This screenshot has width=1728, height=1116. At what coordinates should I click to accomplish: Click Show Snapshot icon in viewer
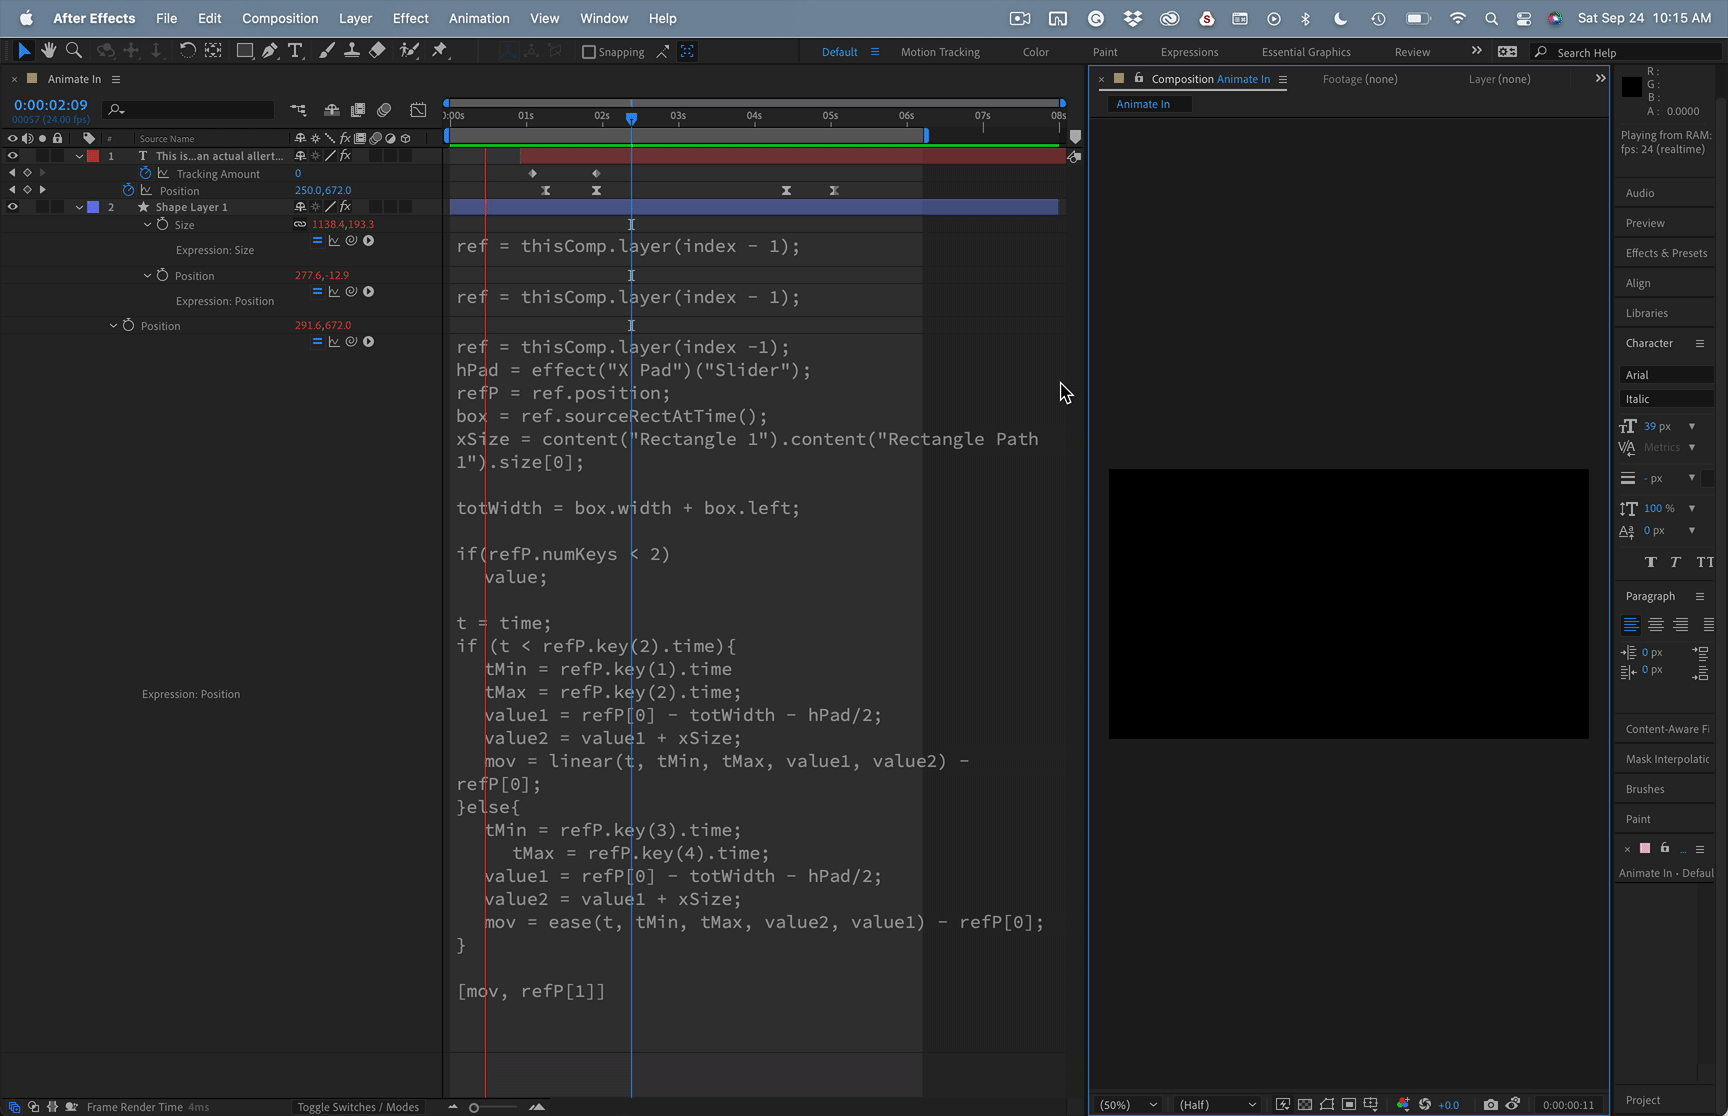pyautogui.click(x=1513, y=1104)
